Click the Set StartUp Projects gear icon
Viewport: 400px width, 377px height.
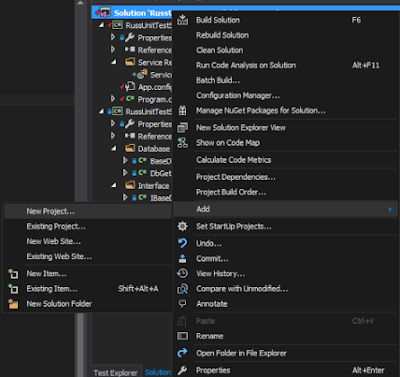tap(182, 226)
